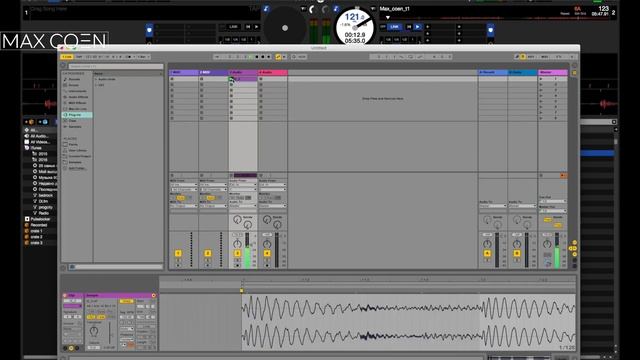Open User Library under Places
Viewport: 640px width, 360px height.
(x=77, y=150)
